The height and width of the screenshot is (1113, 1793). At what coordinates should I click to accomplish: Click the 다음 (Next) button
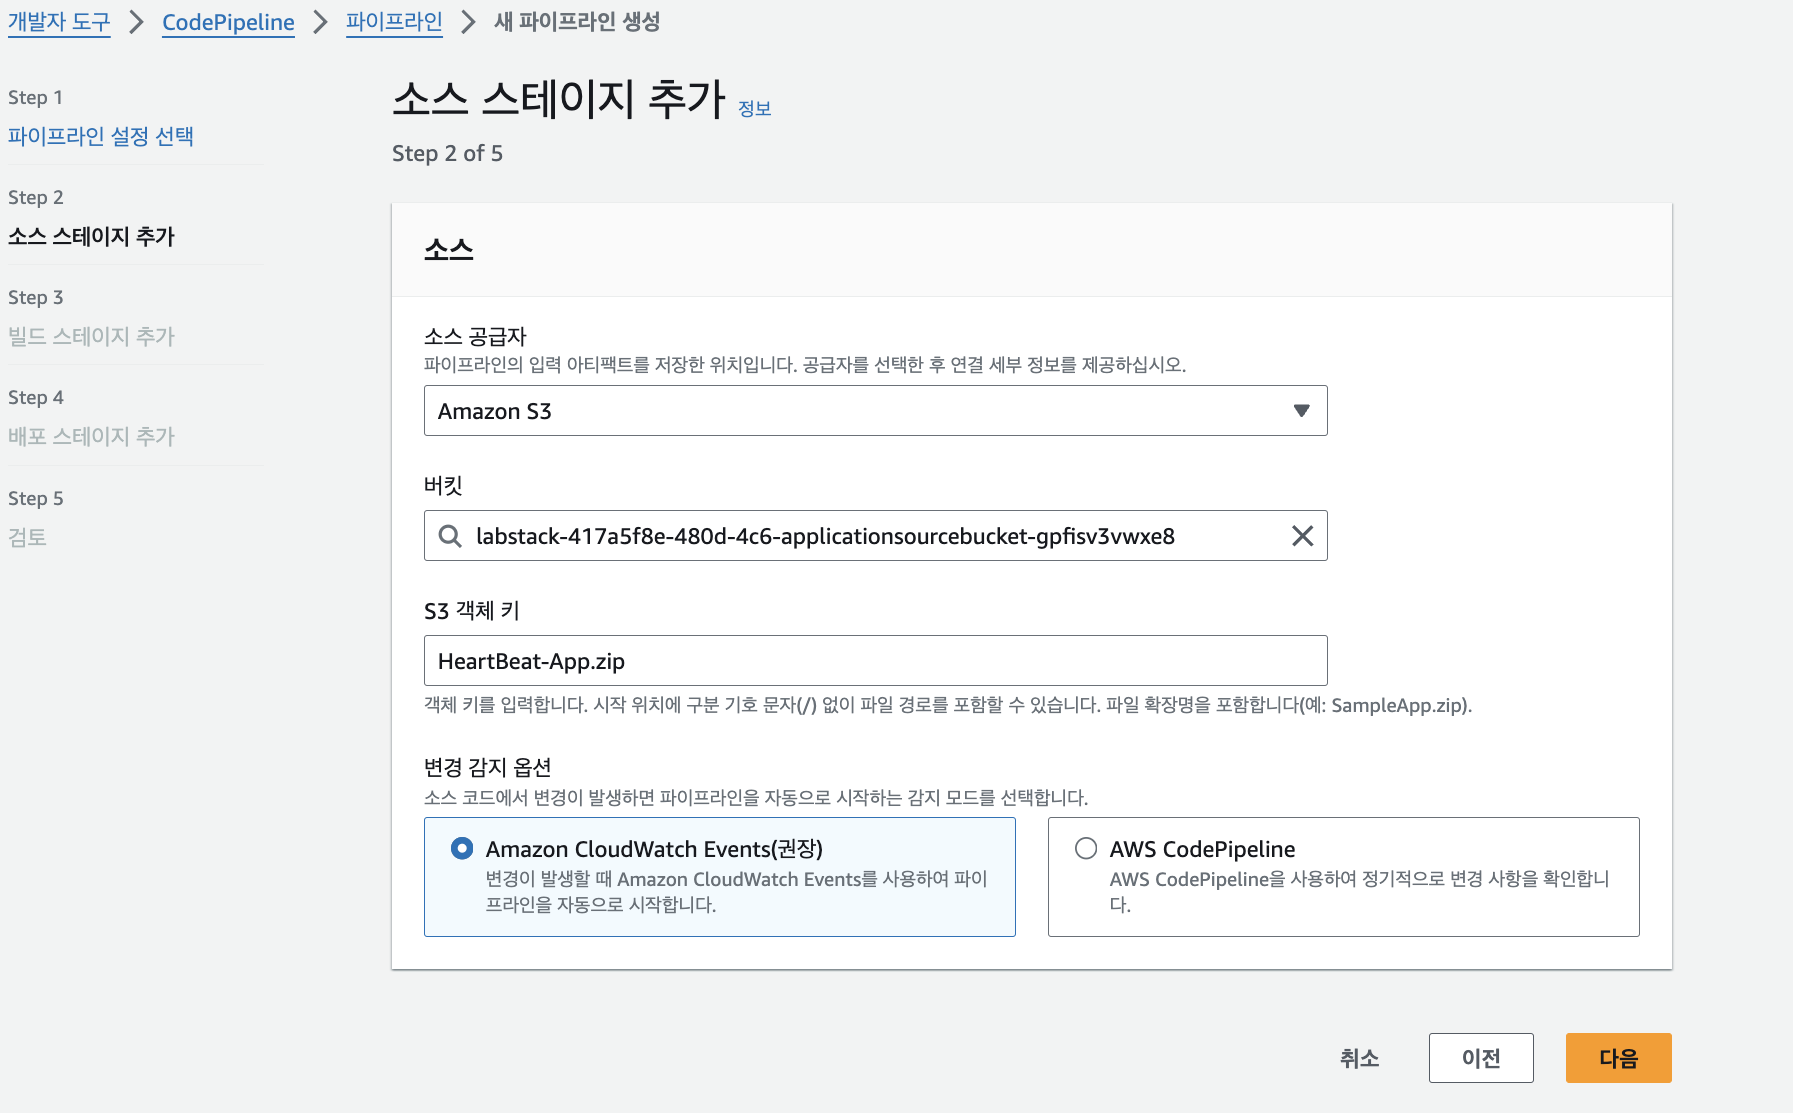[x=1618, y=1058]
